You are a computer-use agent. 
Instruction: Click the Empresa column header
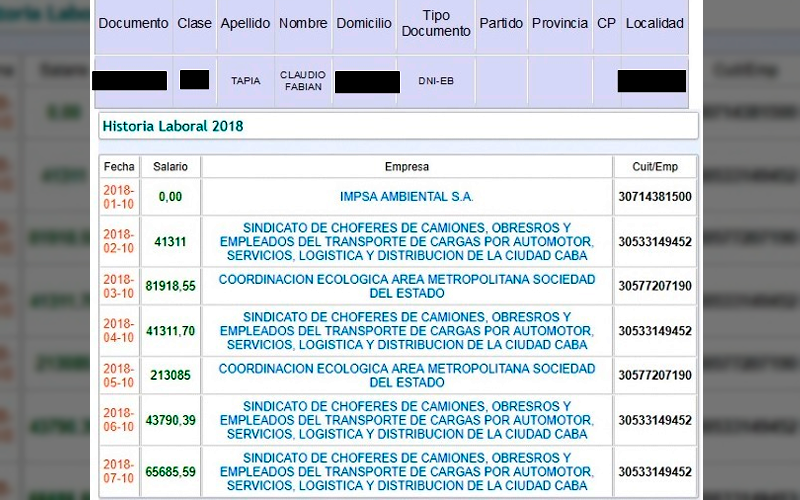pyautogui.click(x=407, y=166)
